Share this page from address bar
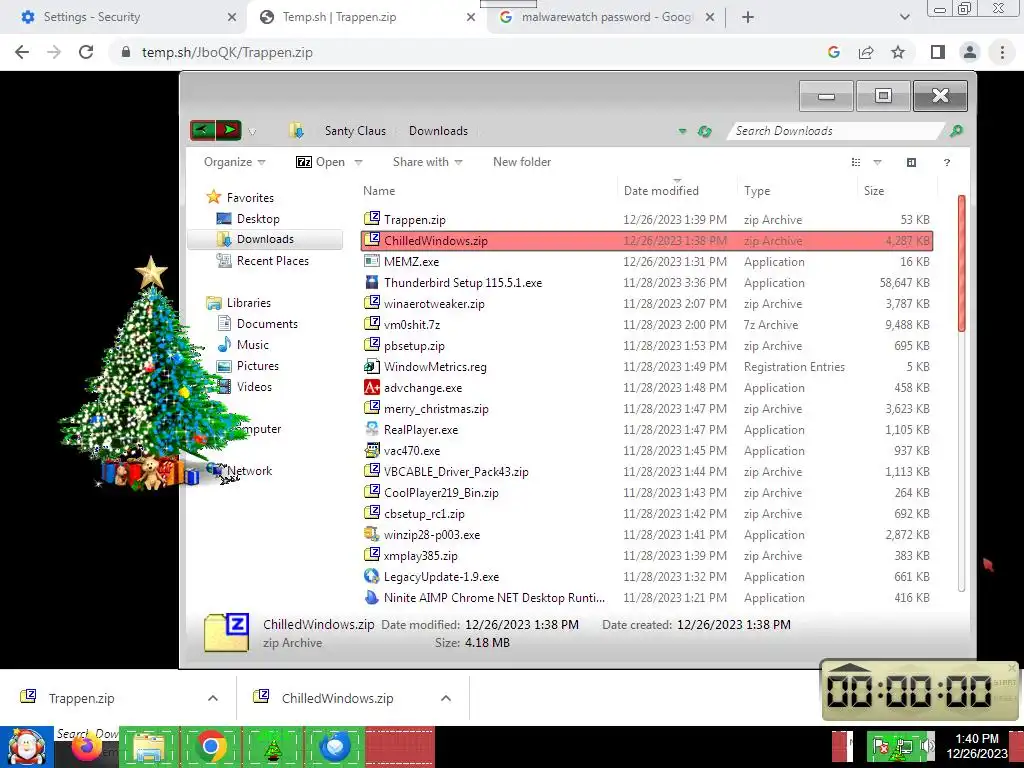The height and width of the screenshot is (768, 1024). coord(866,52)
